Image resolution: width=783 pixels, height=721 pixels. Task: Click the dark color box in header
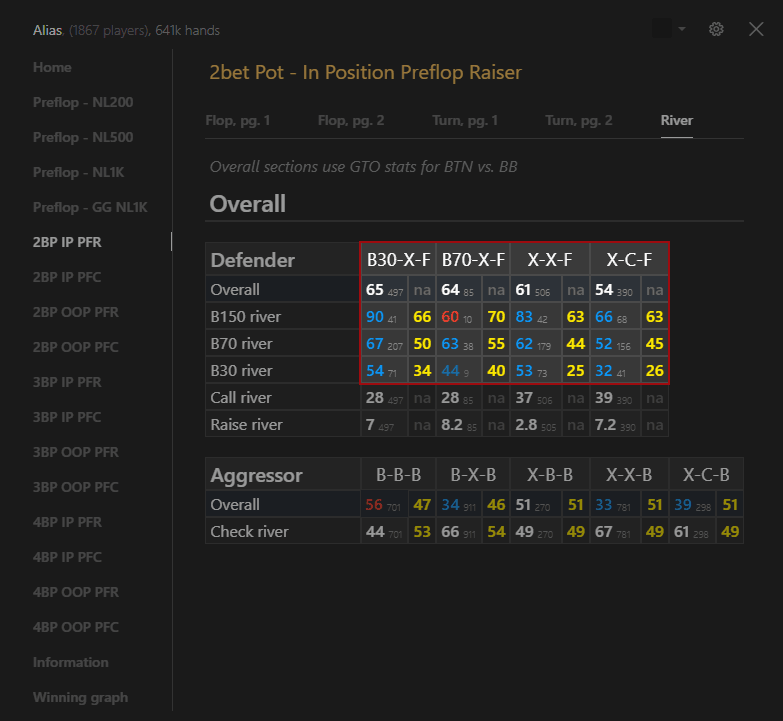point(662,28)
